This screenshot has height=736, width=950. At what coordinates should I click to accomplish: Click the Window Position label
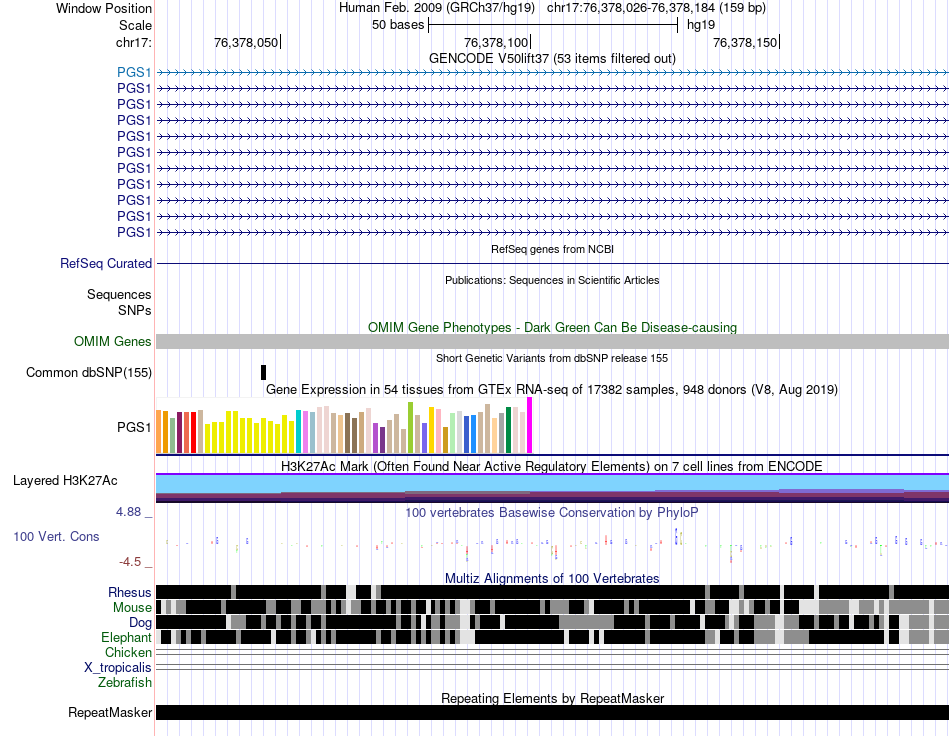(104, 8)
